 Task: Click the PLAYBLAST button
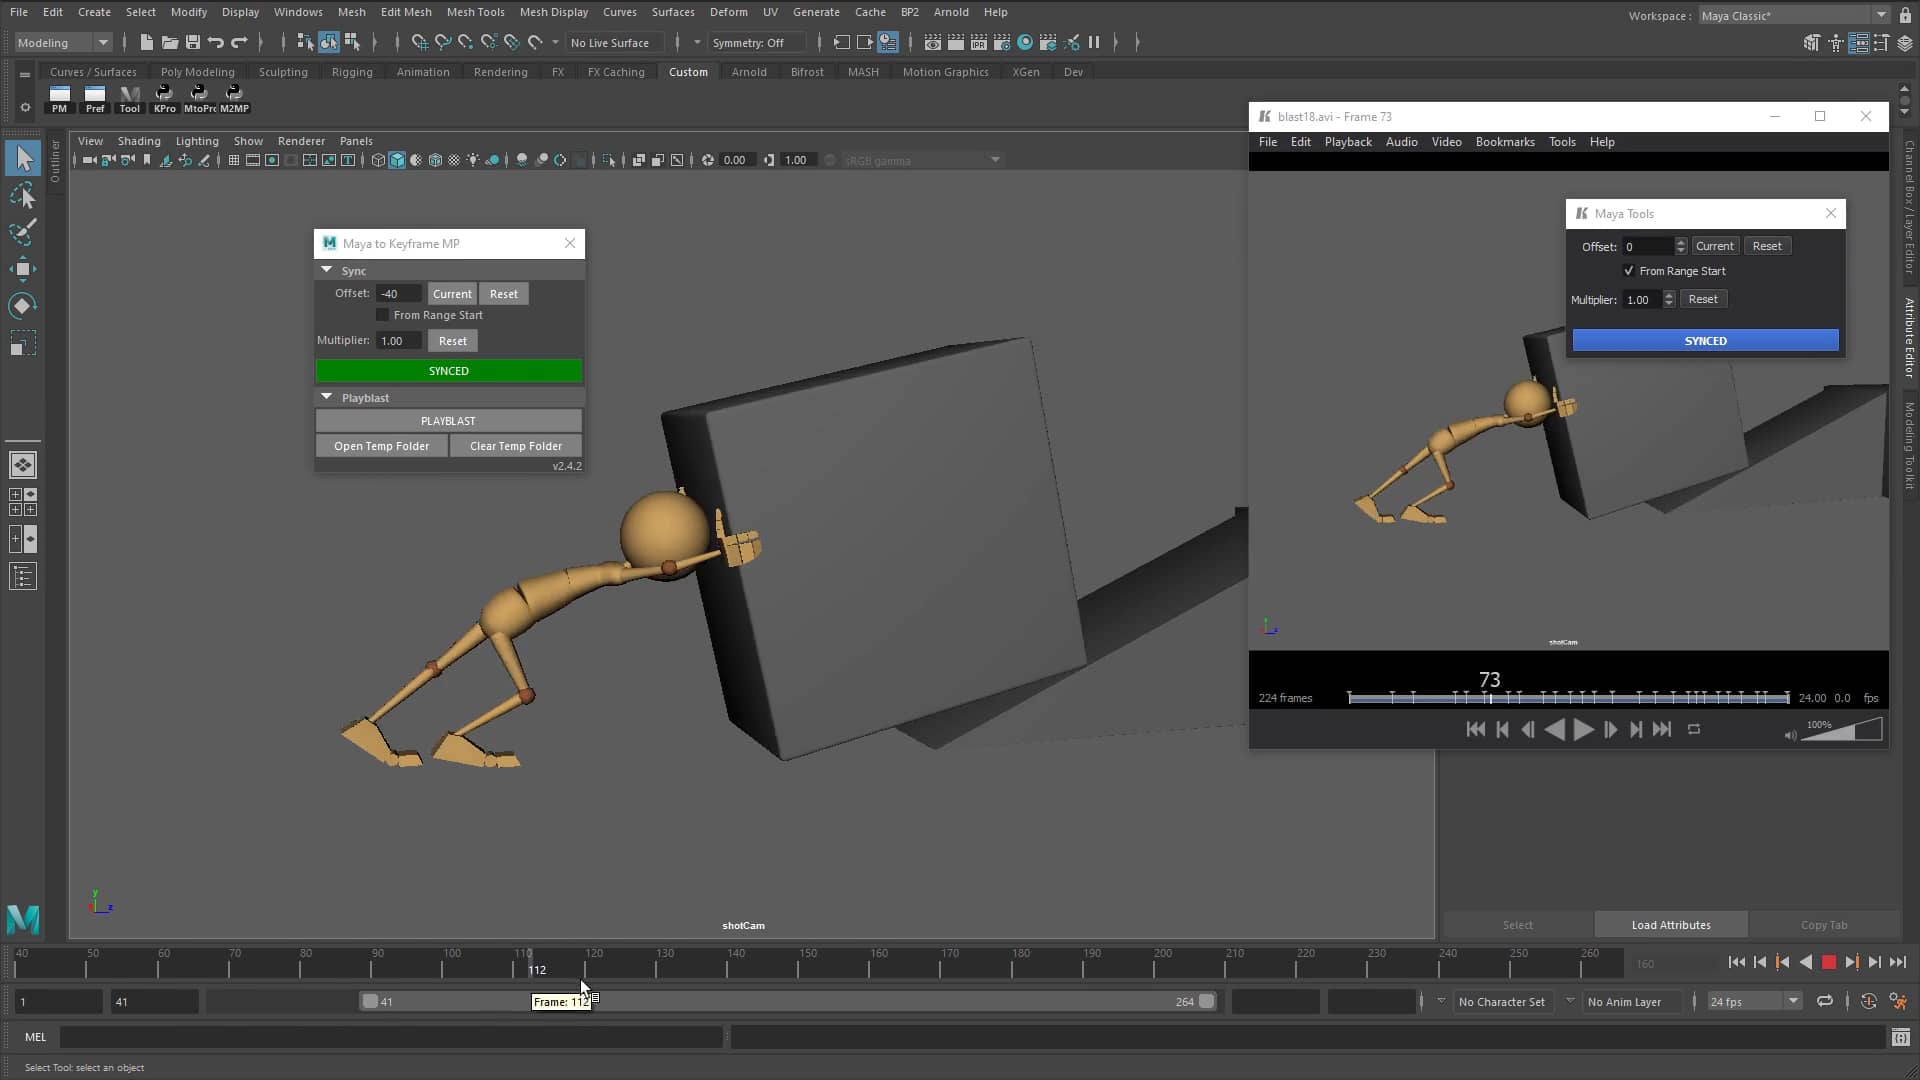[448, 420]
